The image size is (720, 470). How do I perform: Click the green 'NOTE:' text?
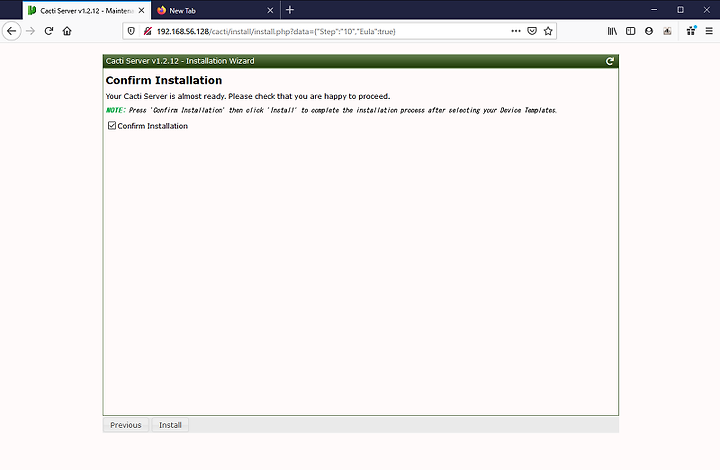(x=115, y=110)
